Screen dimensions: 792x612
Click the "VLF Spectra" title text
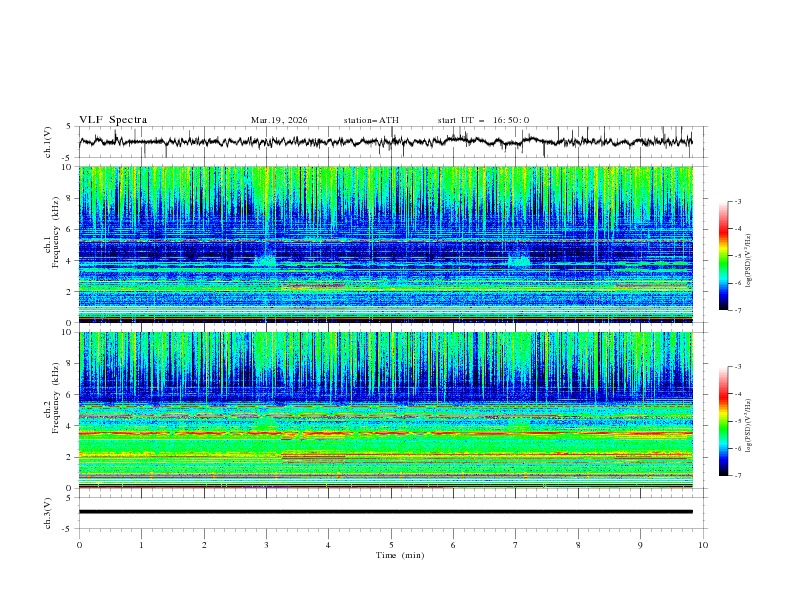point(113,120)
